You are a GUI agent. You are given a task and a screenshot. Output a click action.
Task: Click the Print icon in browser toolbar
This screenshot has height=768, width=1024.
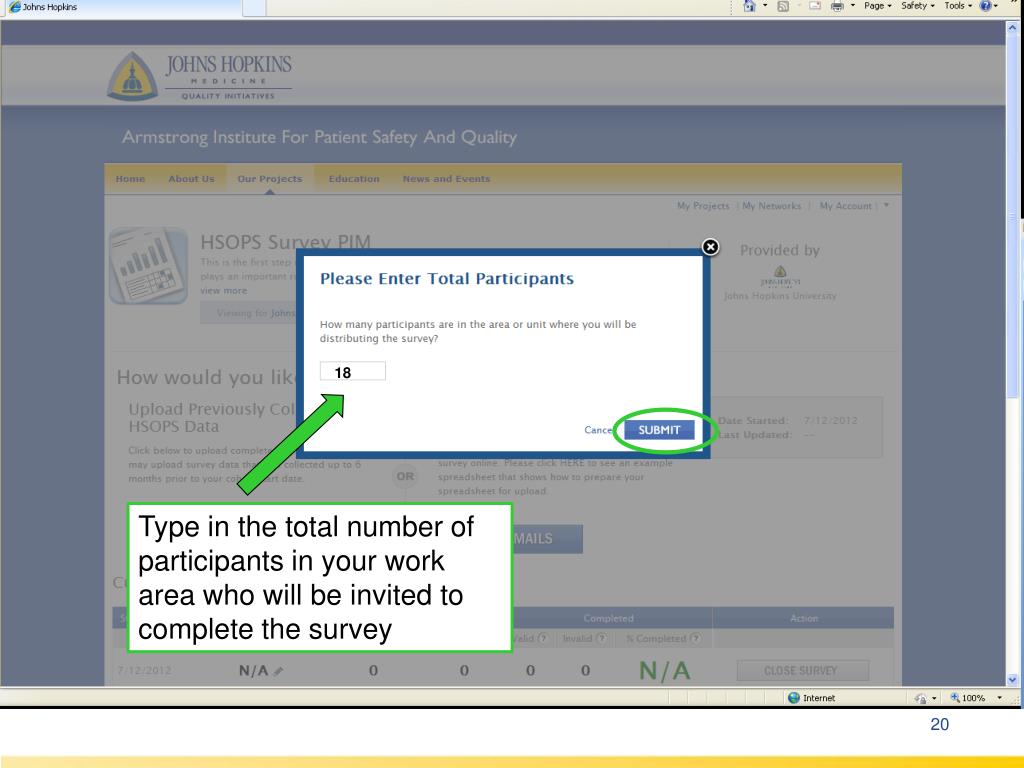[837, 6]
